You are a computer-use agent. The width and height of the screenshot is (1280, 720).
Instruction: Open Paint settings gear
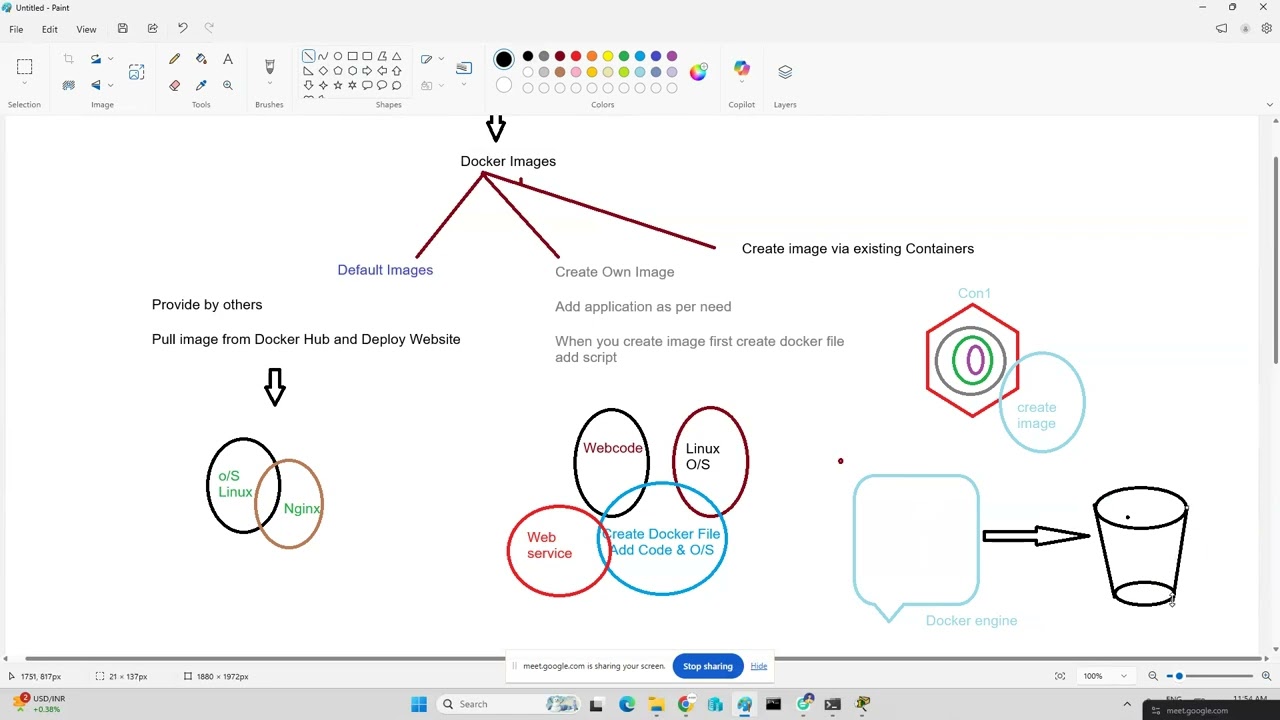click(1266, 29)
